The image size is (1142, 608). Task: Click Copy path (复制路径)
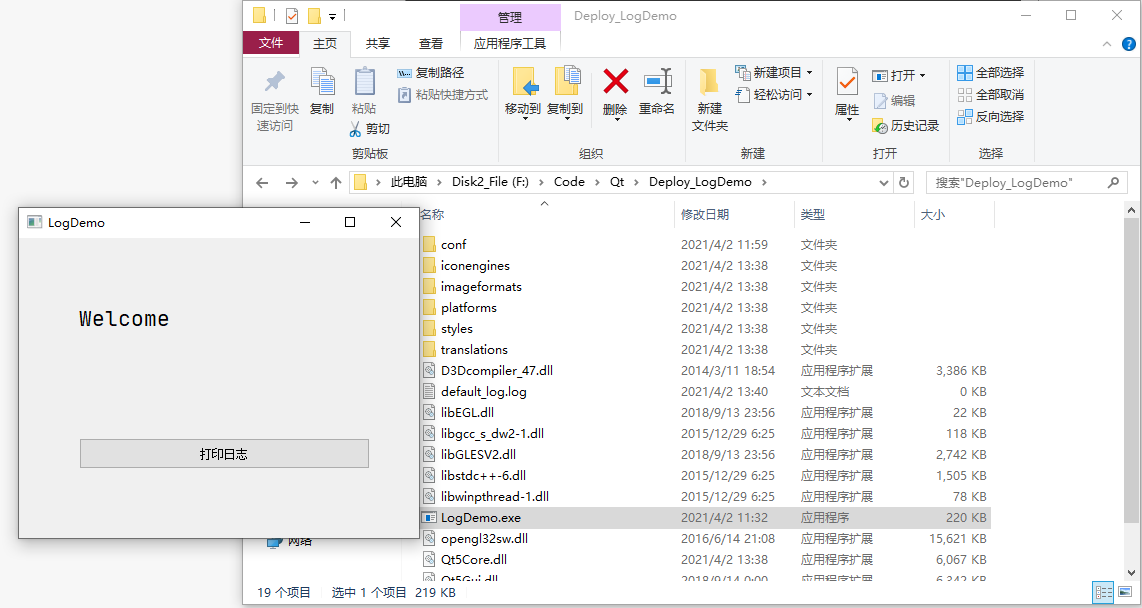[430, 73]
